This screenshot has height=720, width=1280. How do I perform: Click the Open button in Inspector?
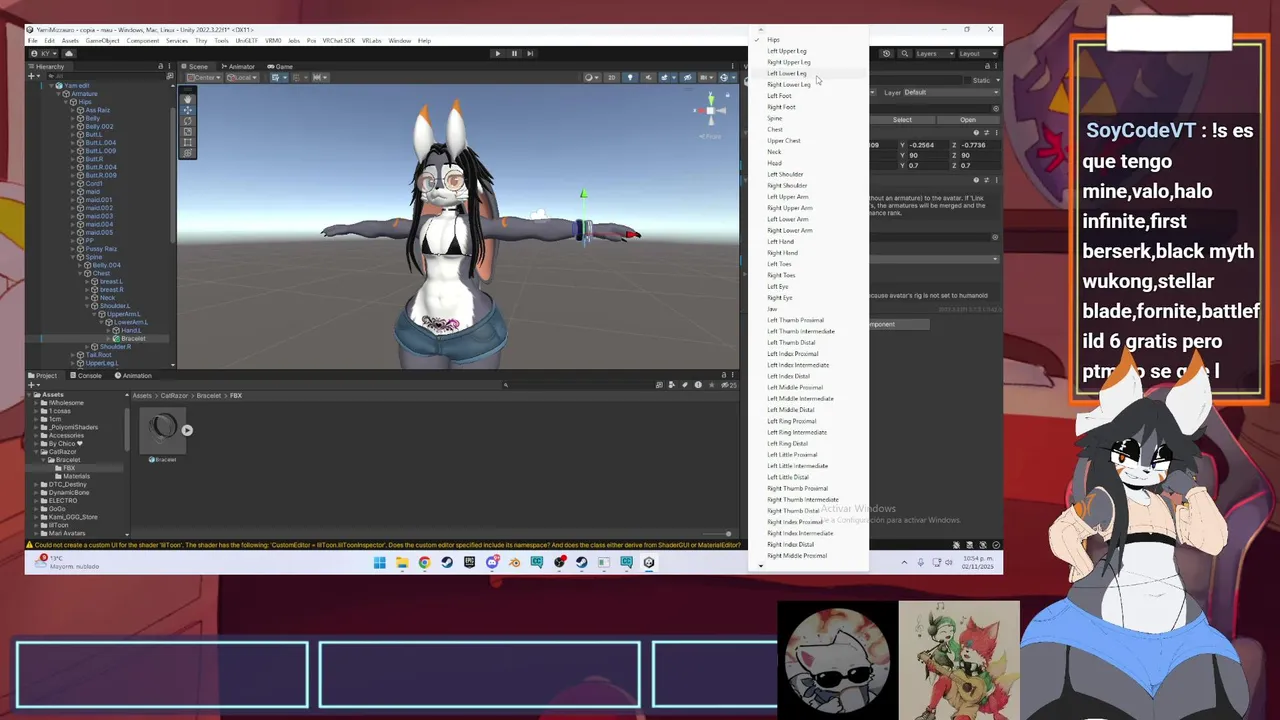tap(967, 120)
